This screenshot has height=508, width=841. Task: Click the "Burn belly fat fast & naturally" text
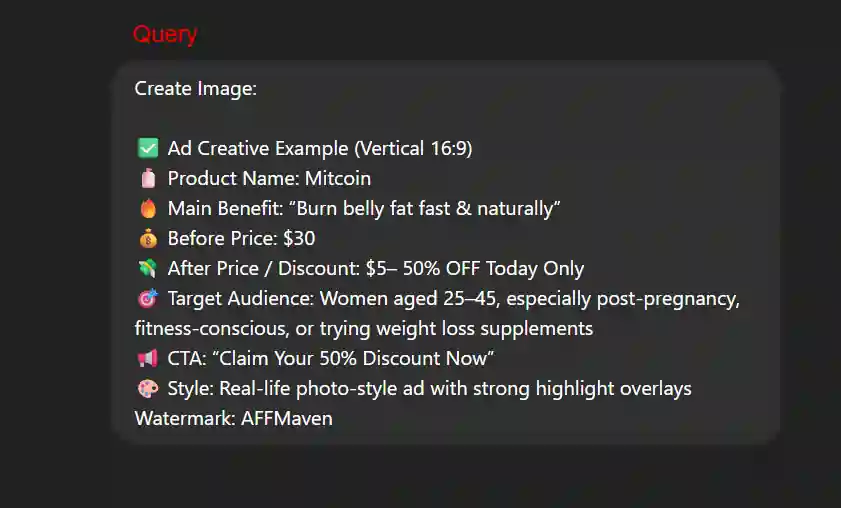click(419, 209)
